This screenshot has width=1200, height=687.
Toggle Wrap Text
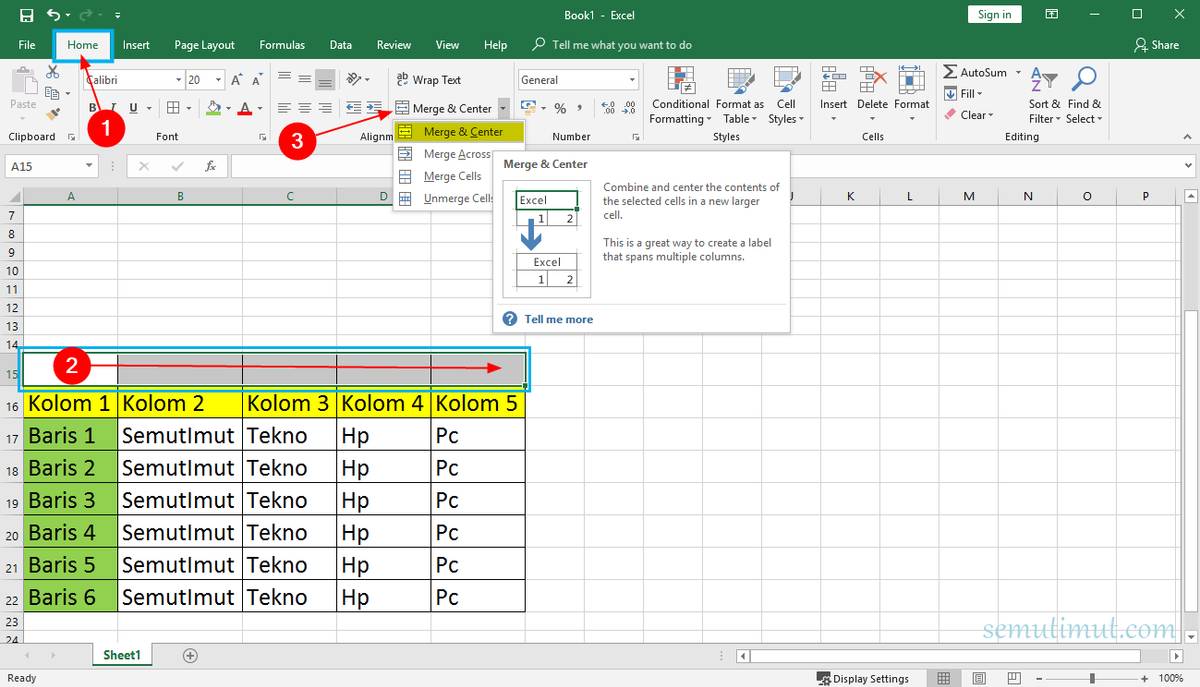429,80
